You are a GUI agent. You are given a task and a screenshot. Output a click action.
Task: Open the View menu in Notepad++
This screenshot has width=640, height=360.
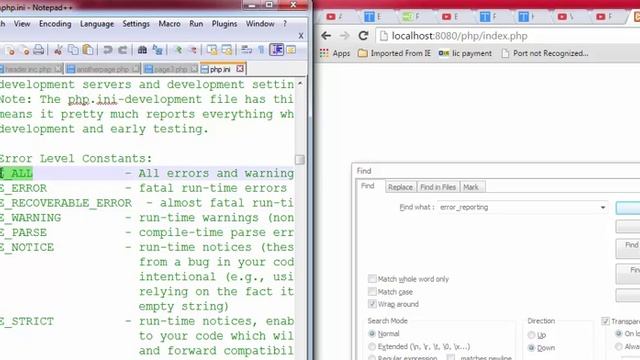[x=22, y=24]
